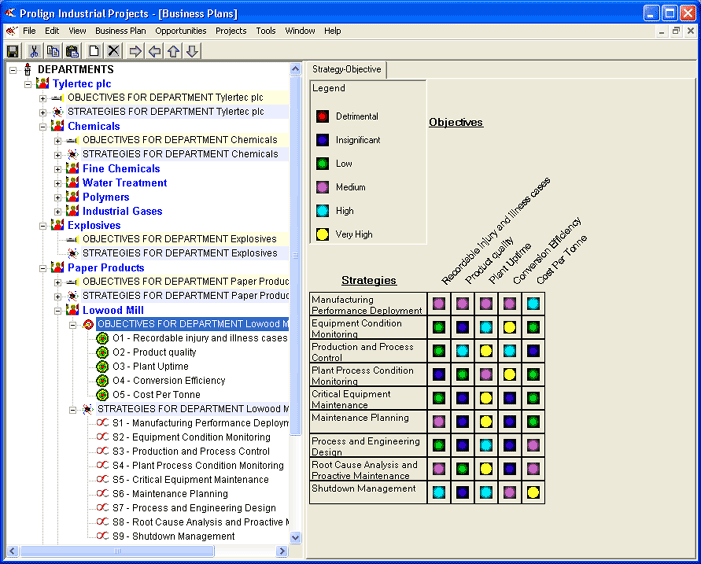This screenshot has width=701, height=564.
Task: Open the File menu
Action: tap(29, 31)
